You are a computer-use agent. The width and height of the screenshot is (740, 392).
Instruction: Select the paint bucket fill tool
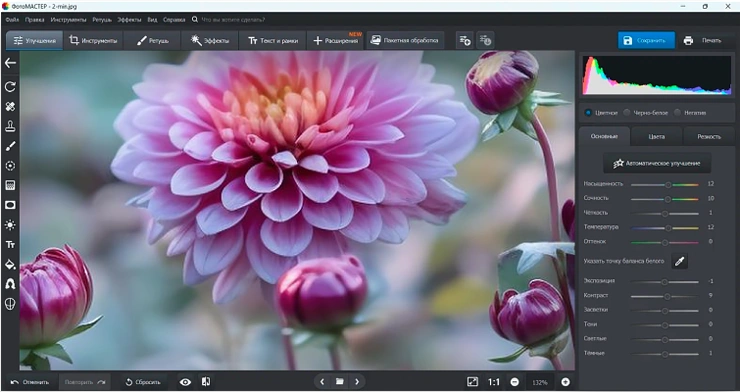(10, 264)
